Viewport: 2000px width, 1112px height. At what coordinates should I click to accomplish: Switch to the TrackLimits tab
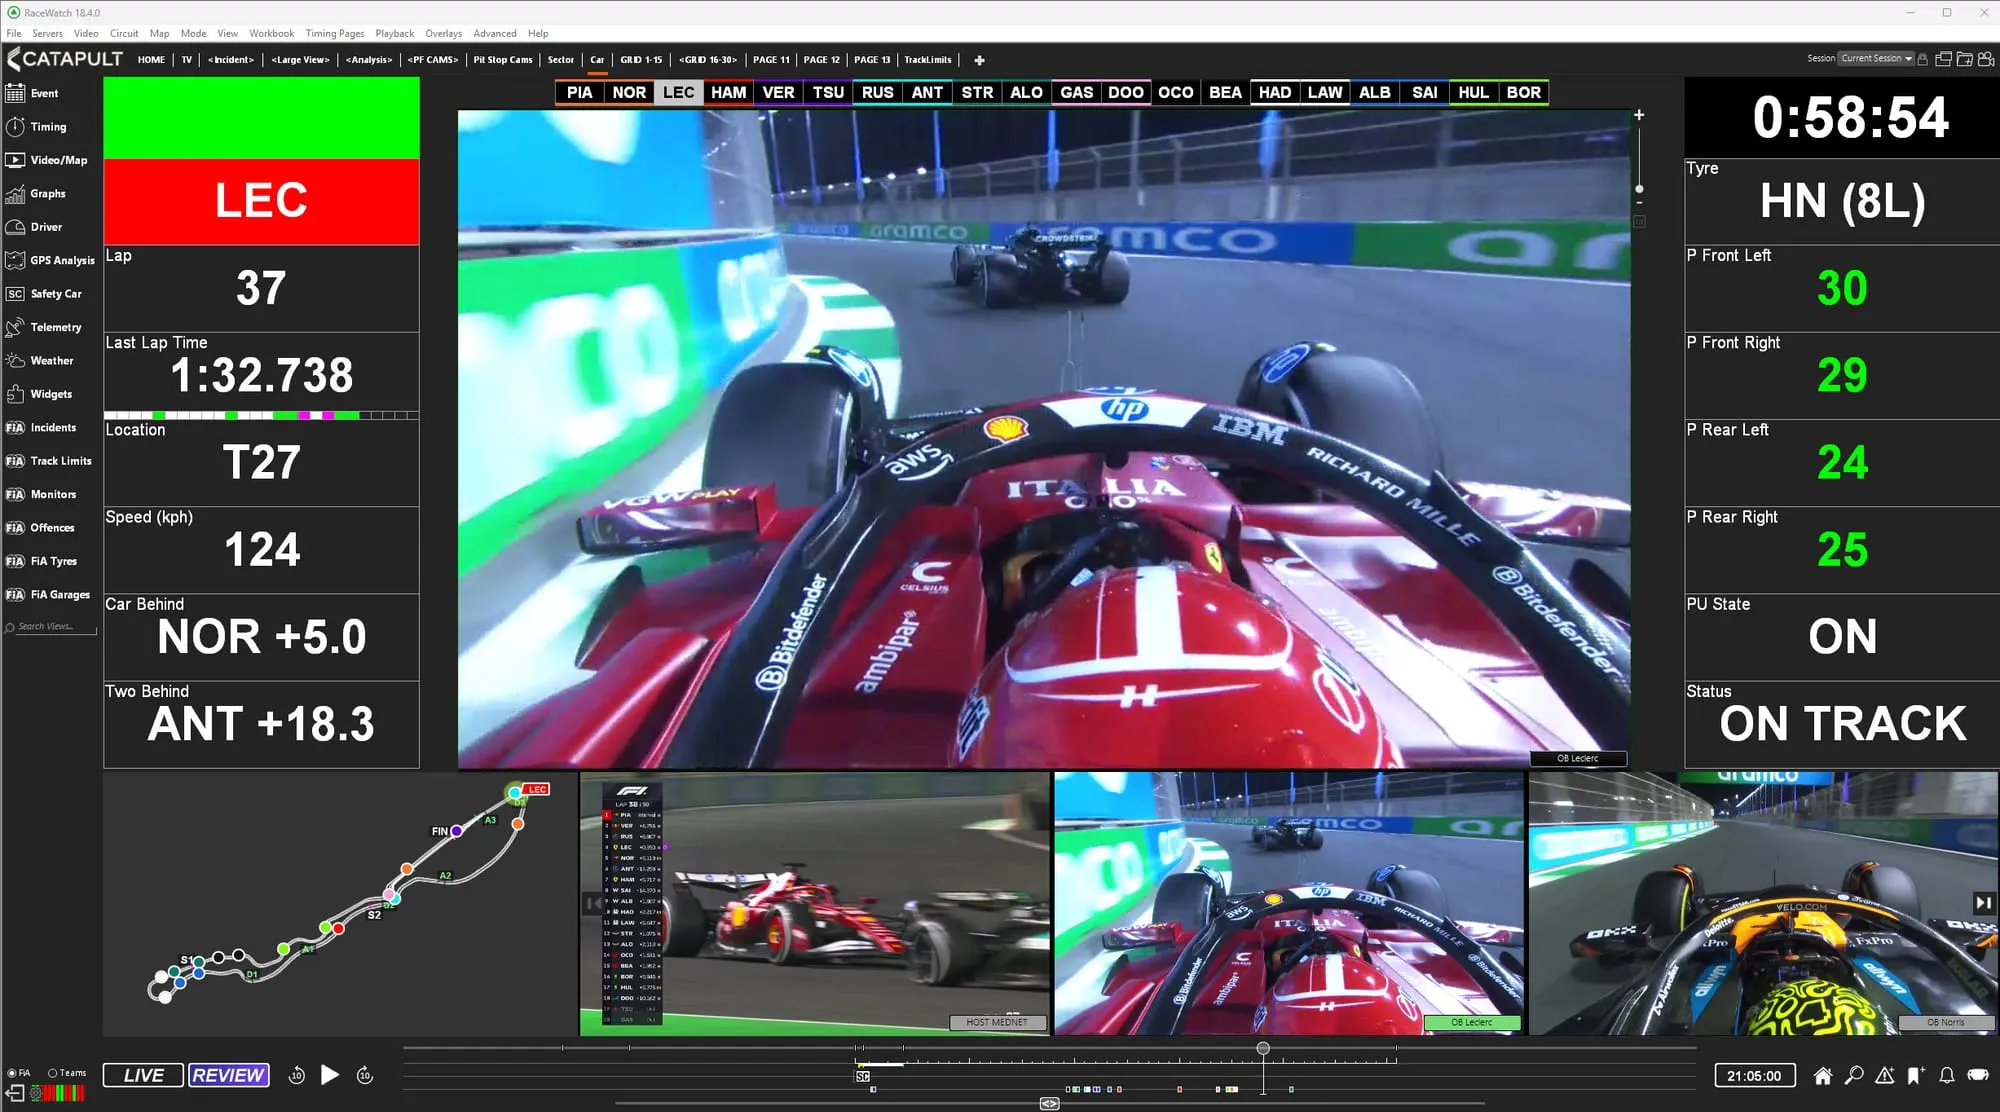(x=927, y=59)
